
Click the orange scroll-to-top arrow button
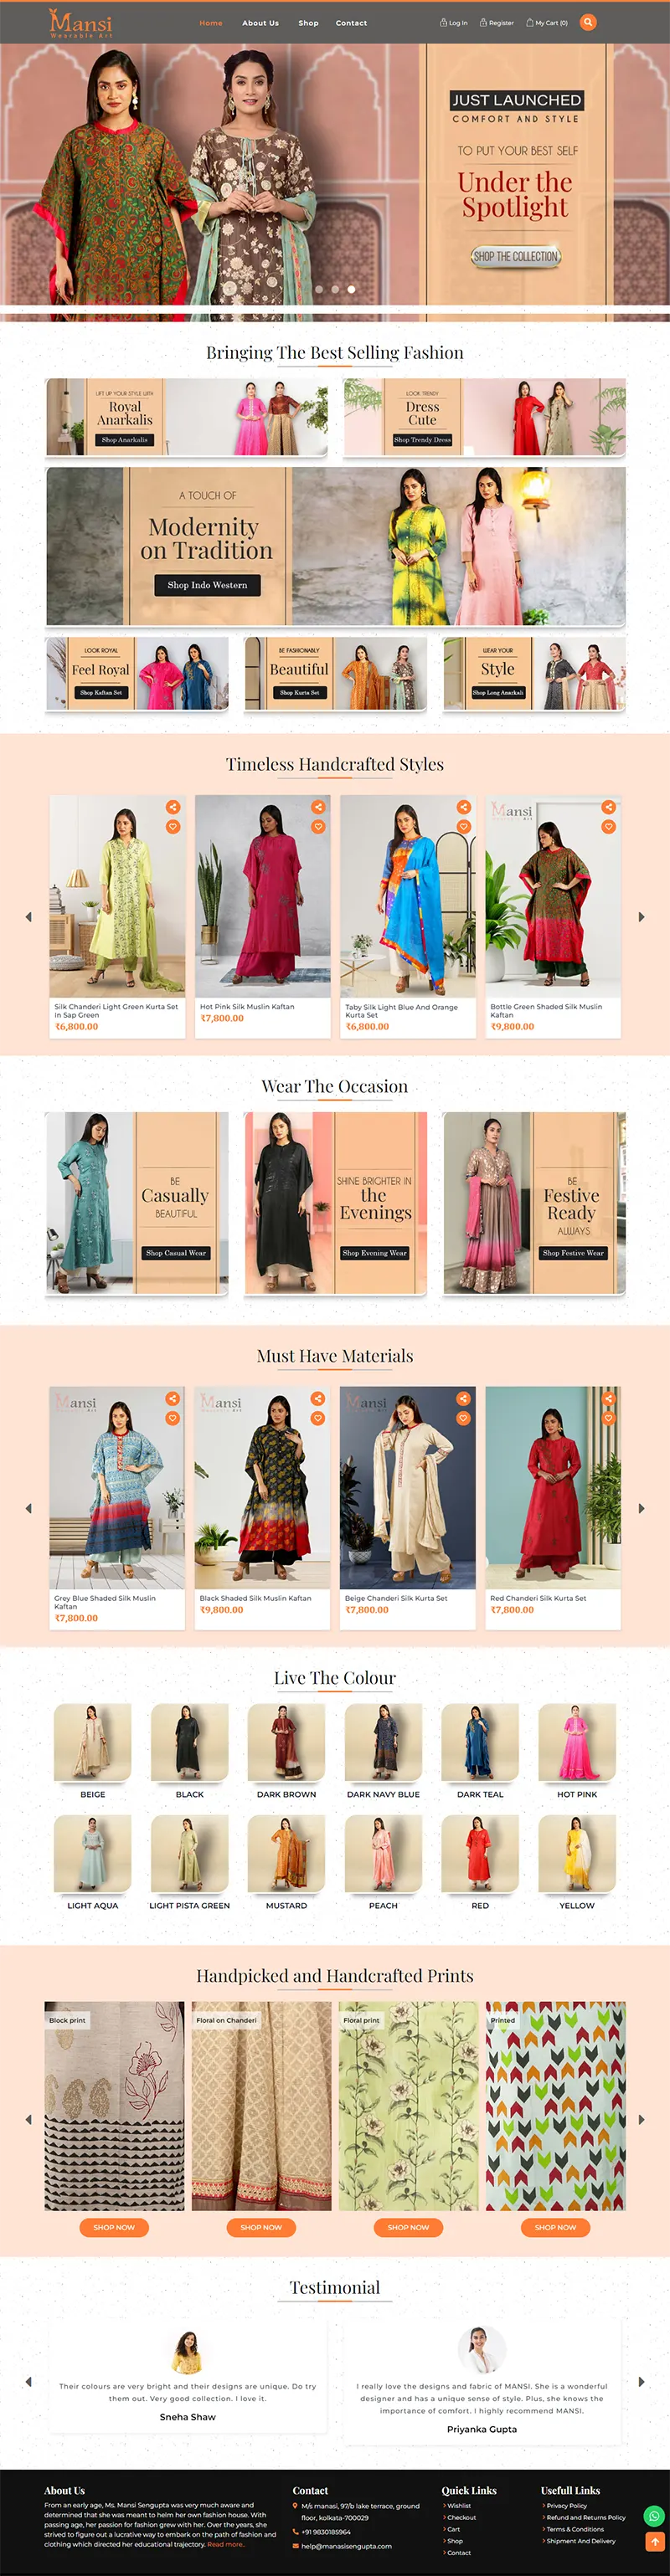pyautogui.click(x=654, y=2540)
